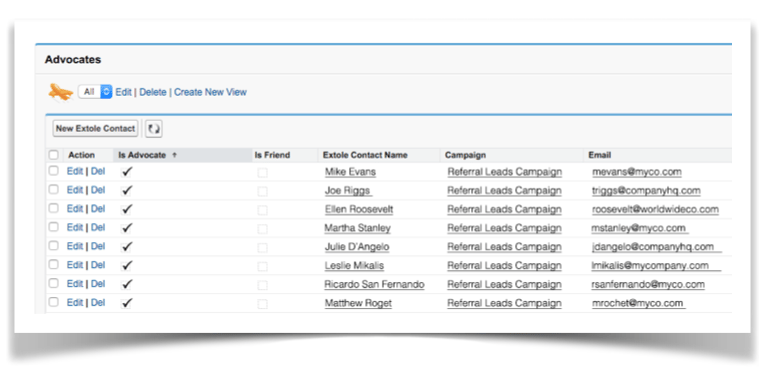Image resolution: width=763 pixels, height=371 pixels.
Task: Click Edit for Martha Stanley
Action: point(75,227)
